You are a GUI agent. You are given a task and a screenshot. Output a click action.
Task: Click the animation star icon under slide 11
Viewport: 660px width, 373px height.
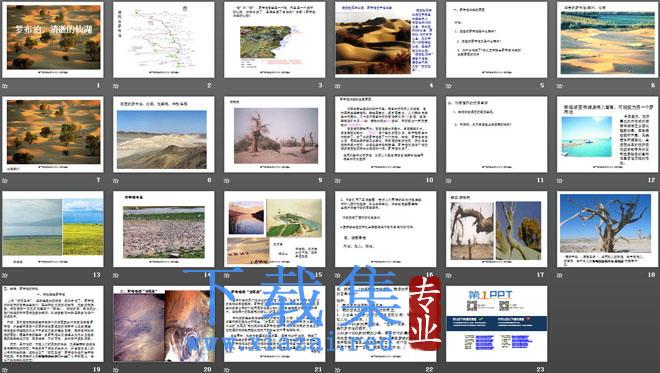click(x=449, y=180)
